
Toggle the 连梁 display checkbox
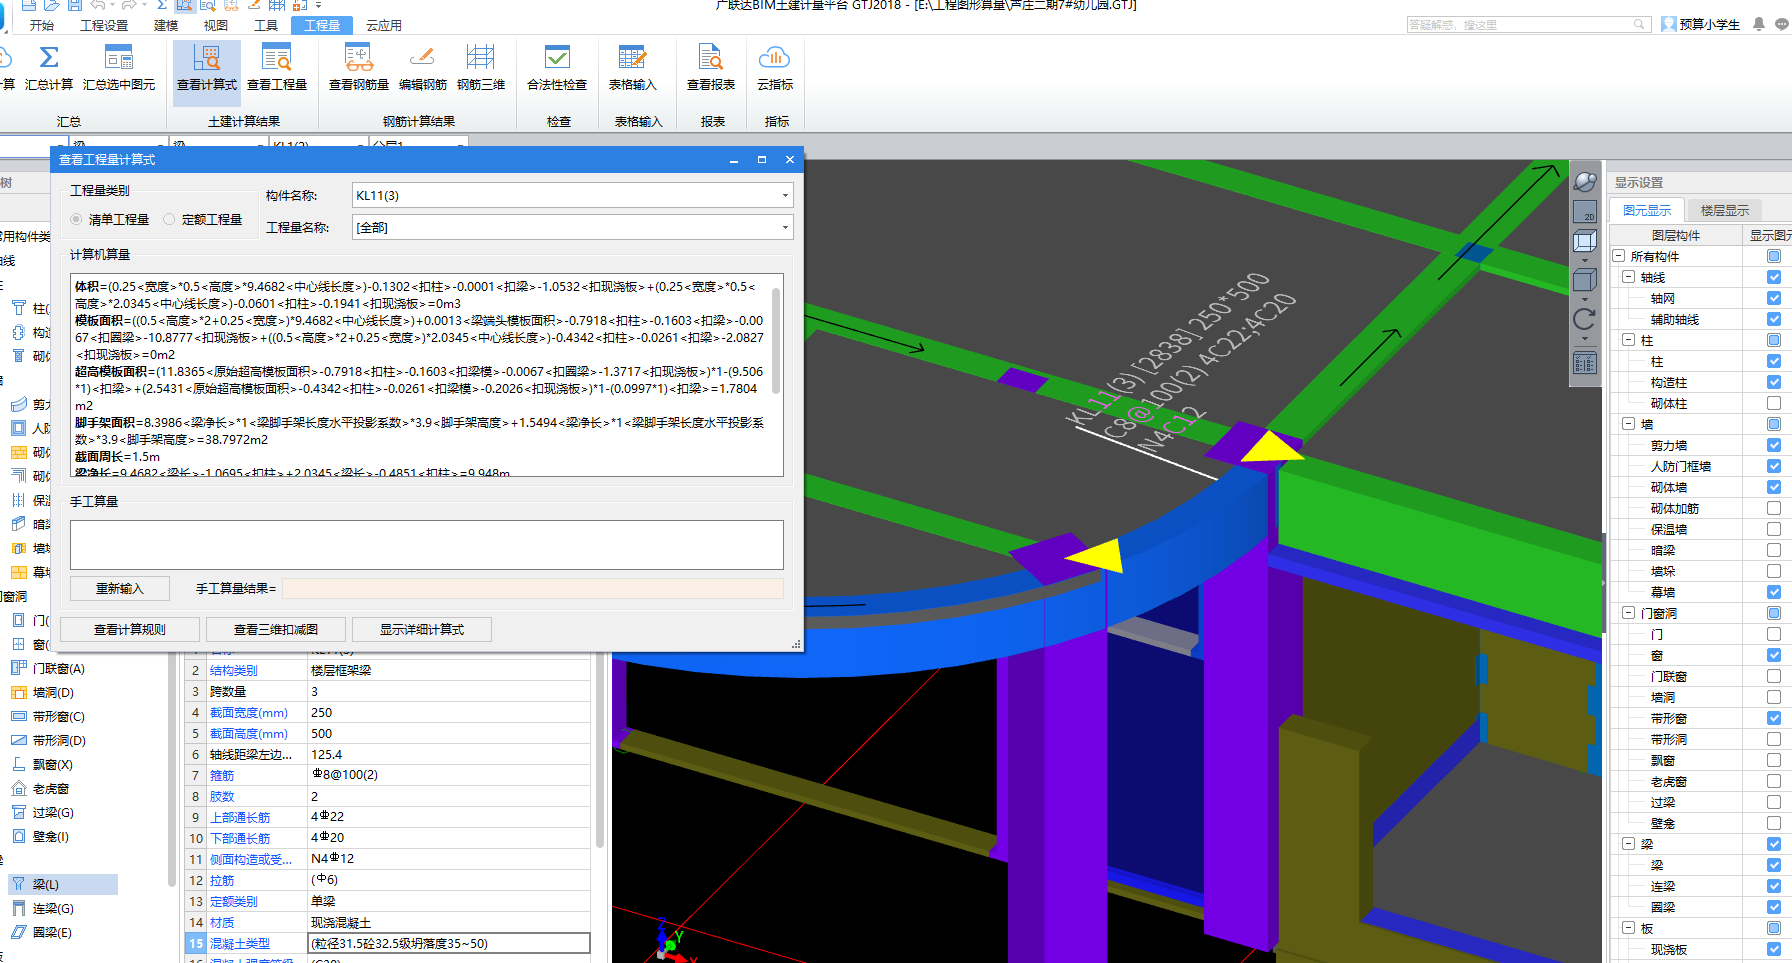1774,886
